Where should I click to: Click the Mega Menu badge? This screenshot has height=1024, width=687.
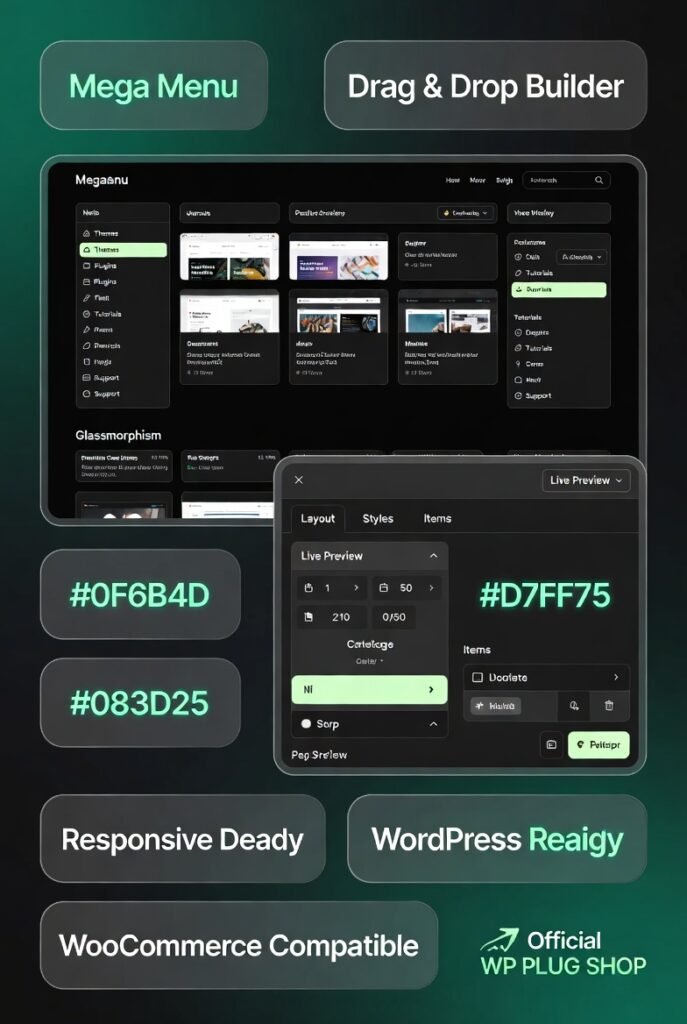(x=153, y=86)
